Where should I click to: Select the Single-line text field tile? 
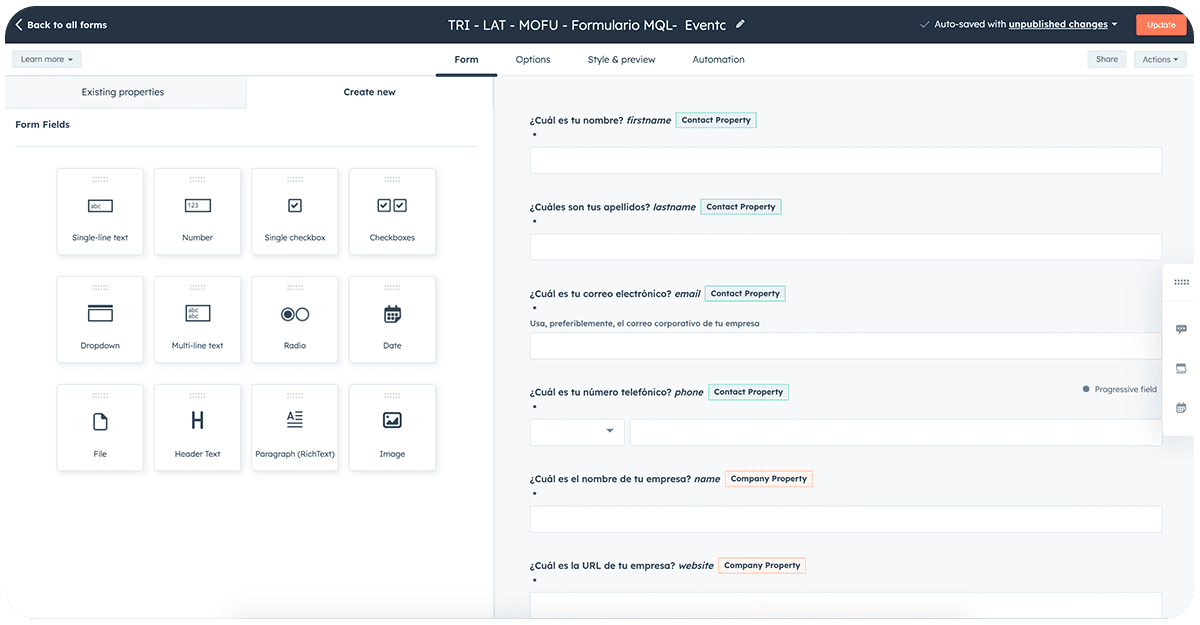pos(100,211)
